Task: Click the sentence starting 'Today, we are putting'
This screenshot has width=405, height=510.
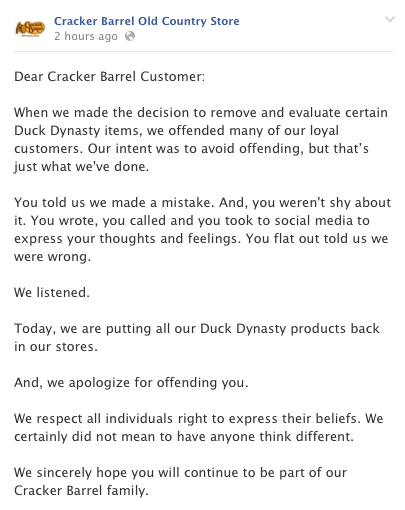Action: pos(197,337)
